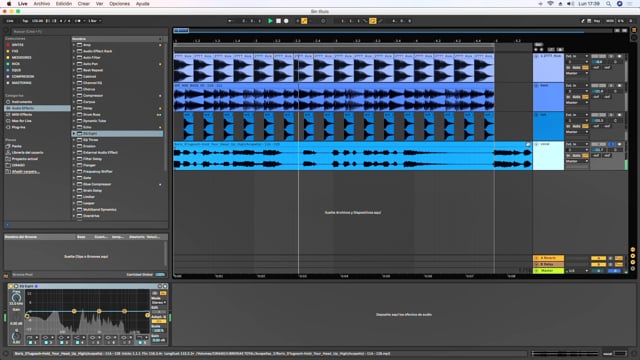This screenshot has width=640, height=360.
Task: Click the orange loop switch in transport
Action: click(373, 21)
